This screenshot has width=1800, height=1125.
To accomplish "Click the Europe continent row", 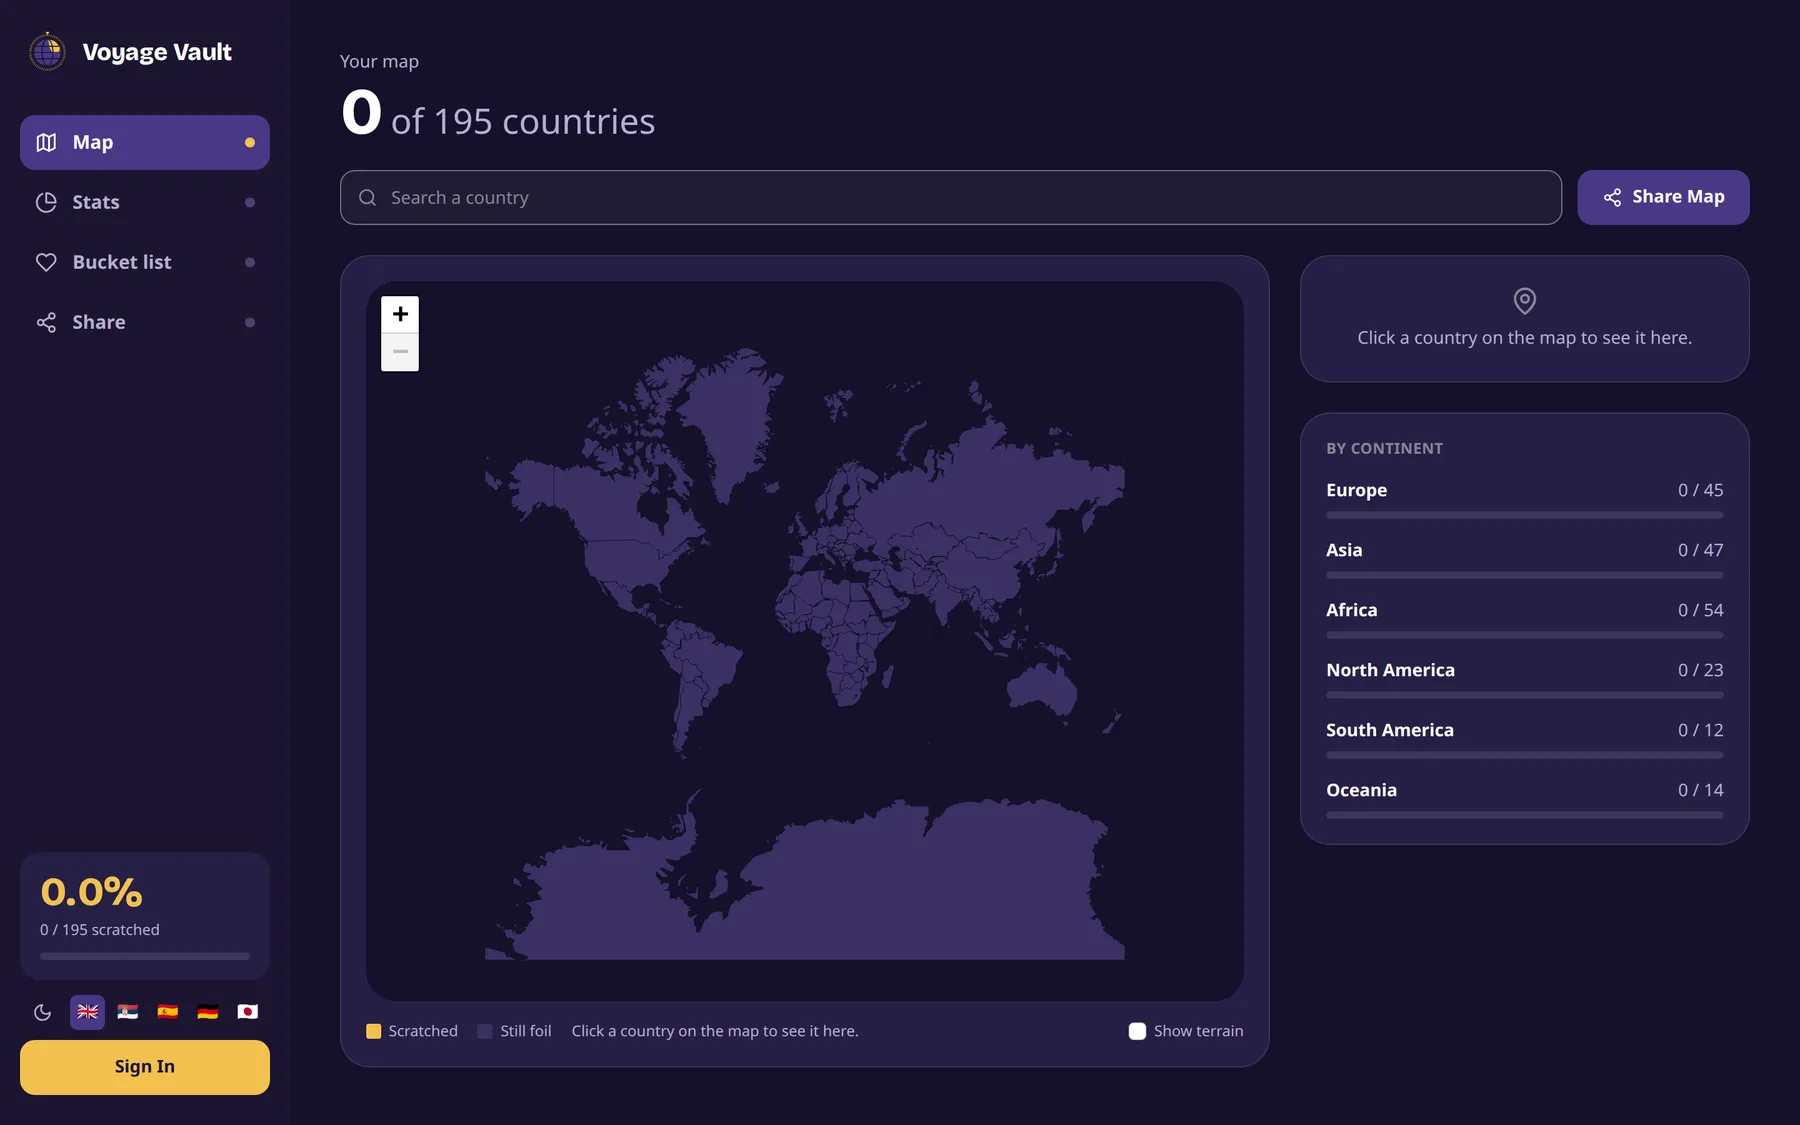I will tap(1525, 498).
